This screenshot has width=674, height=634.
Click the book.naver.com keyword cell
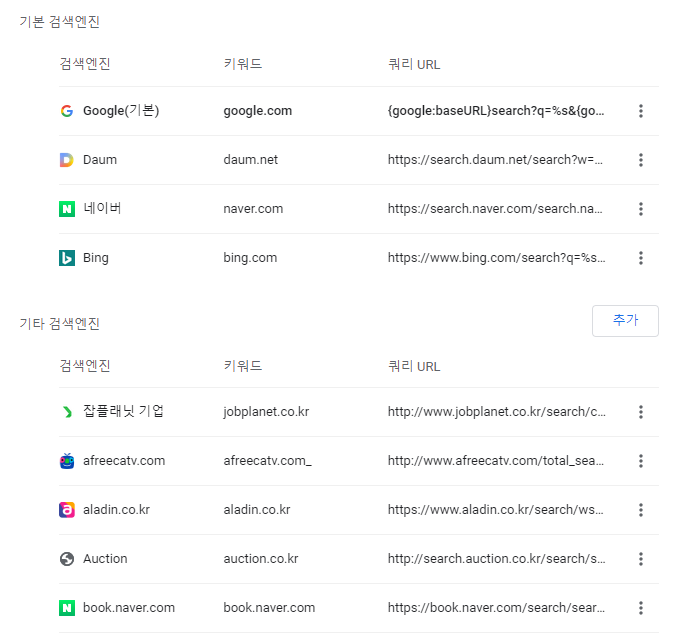(x=269, y=608)
